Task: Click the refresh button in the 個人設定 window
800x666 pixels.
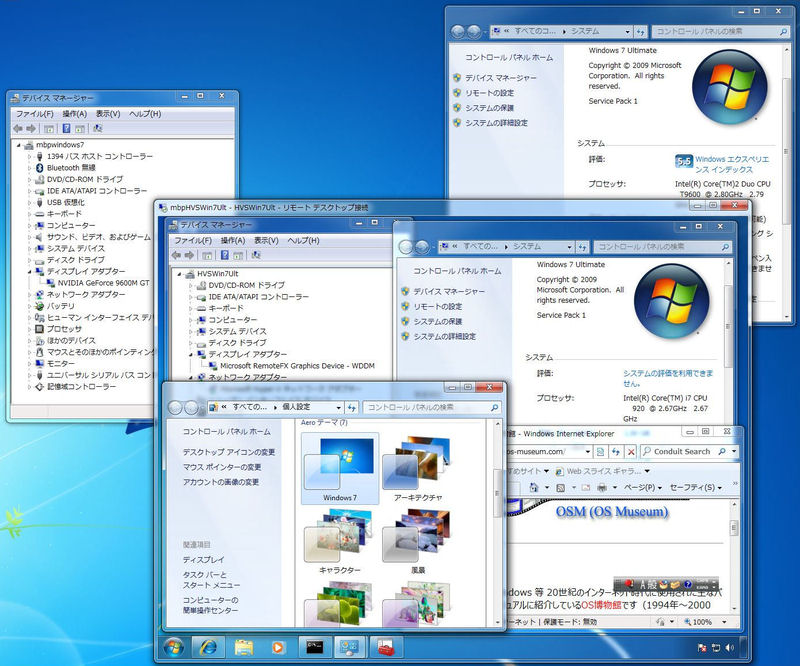Action: (x=352, y=407)
